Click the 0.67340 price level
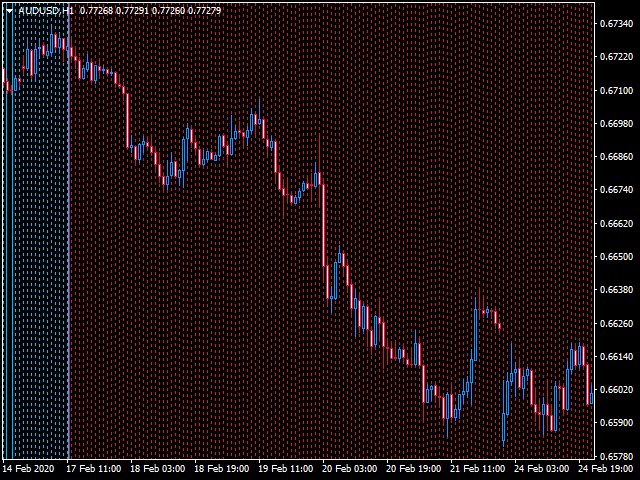Viewport: 640px width, 480px height. (616, 24)
